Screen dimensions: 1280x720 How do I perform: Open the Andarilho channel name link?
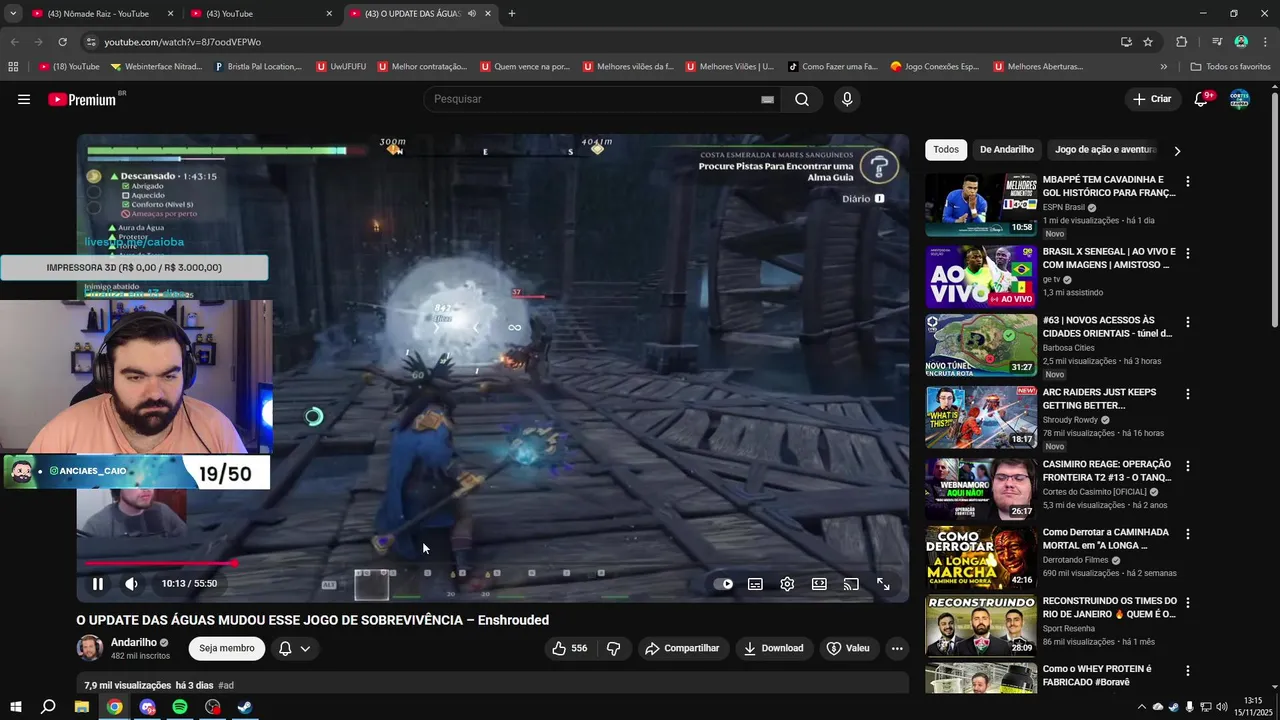134,642
